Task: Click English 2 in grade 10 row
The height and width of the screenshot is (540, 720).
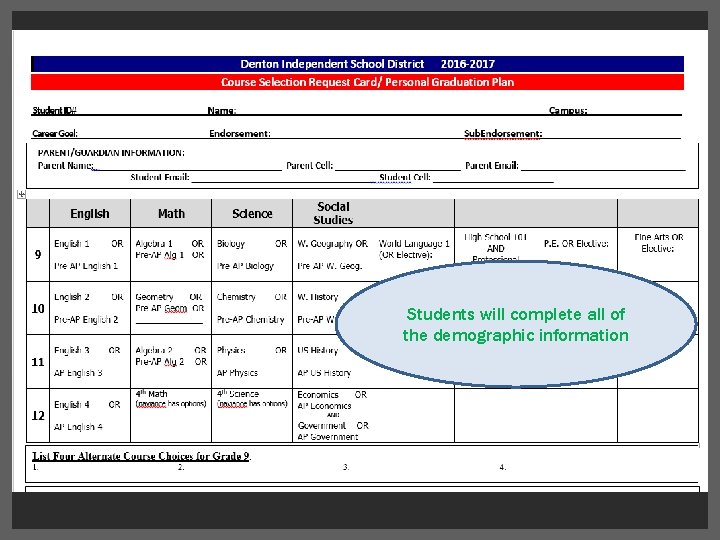Action: (x=72, y=297)
